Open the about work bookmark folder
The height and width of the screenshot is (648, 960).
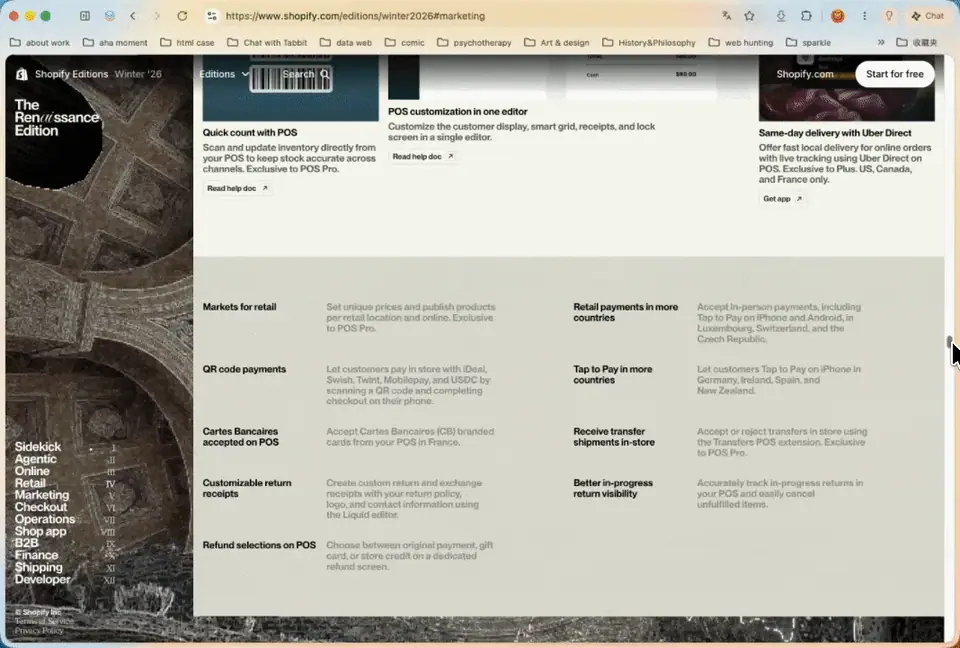click(x=40, y=42)
